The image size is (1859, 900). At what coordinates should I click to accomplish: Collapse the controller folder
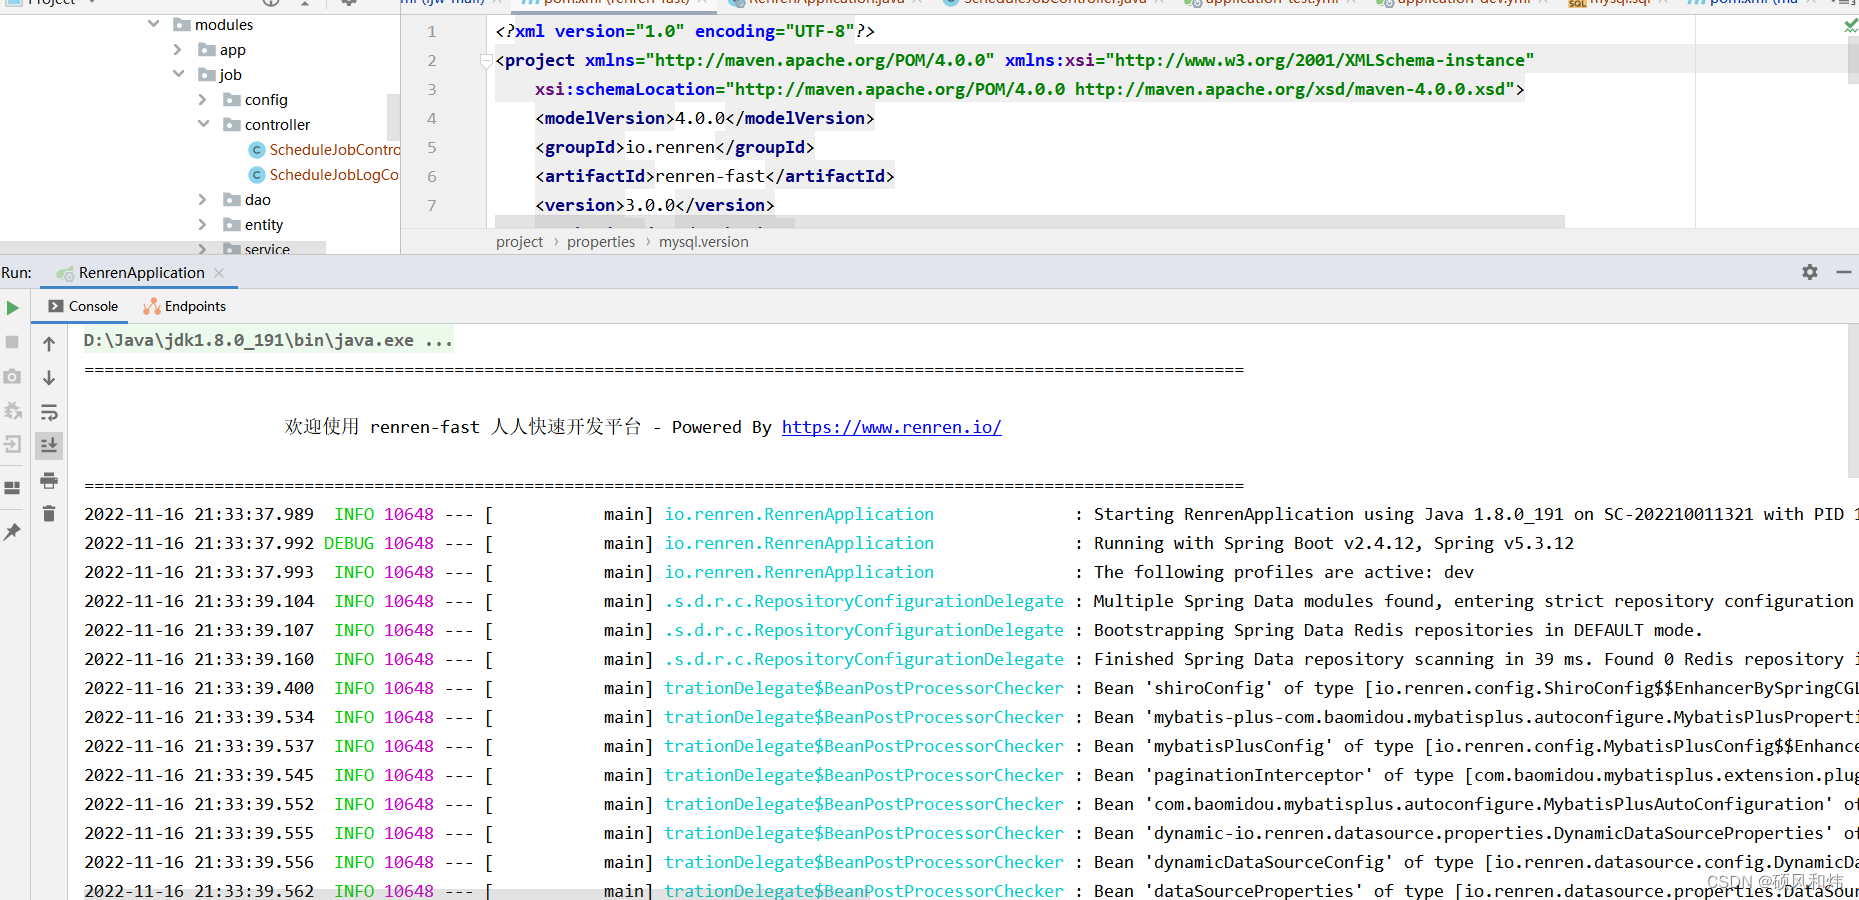tap(203, 124)
